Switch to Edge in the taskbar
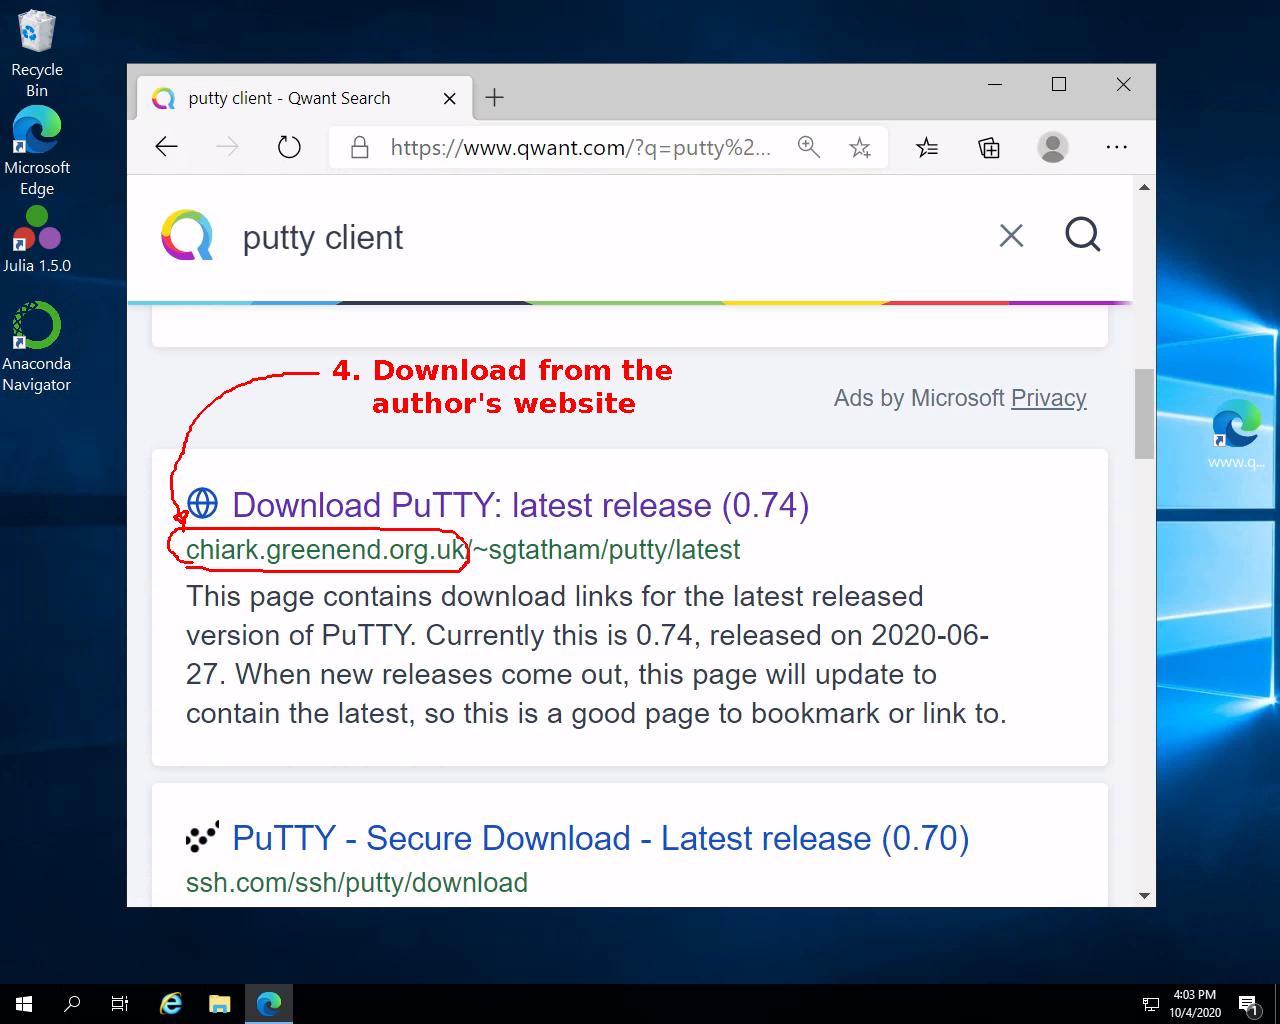Screen dimensions: 1280x1024 [x=268, y=1004]
